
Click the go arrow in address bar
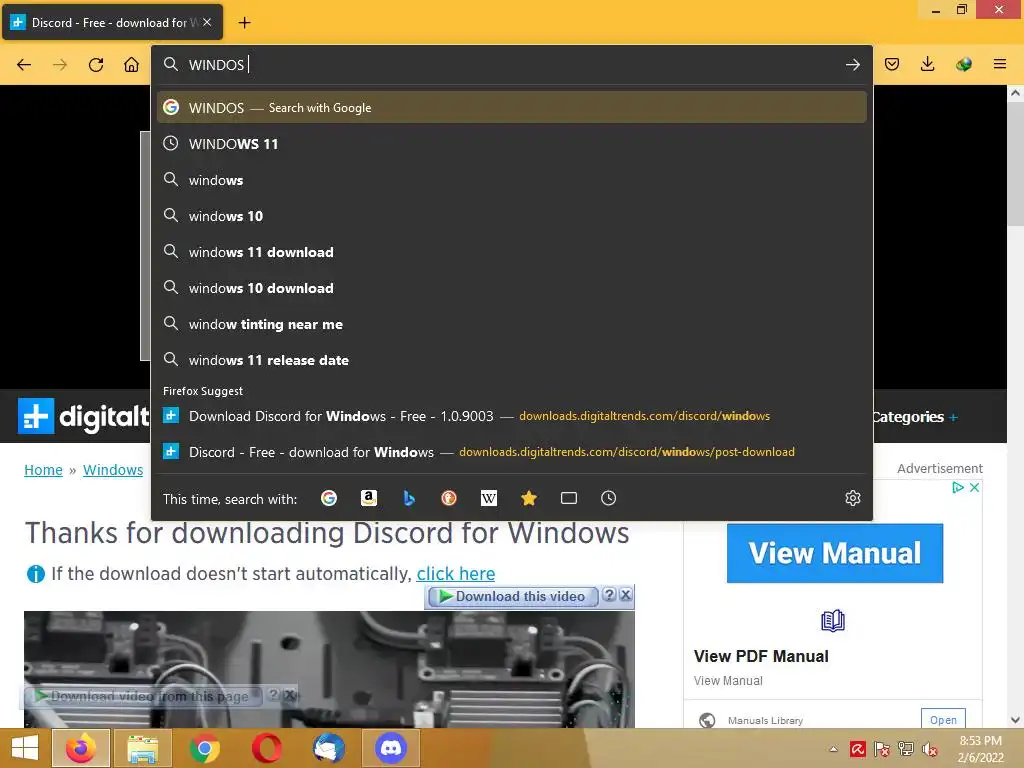(x=852, y=65)
